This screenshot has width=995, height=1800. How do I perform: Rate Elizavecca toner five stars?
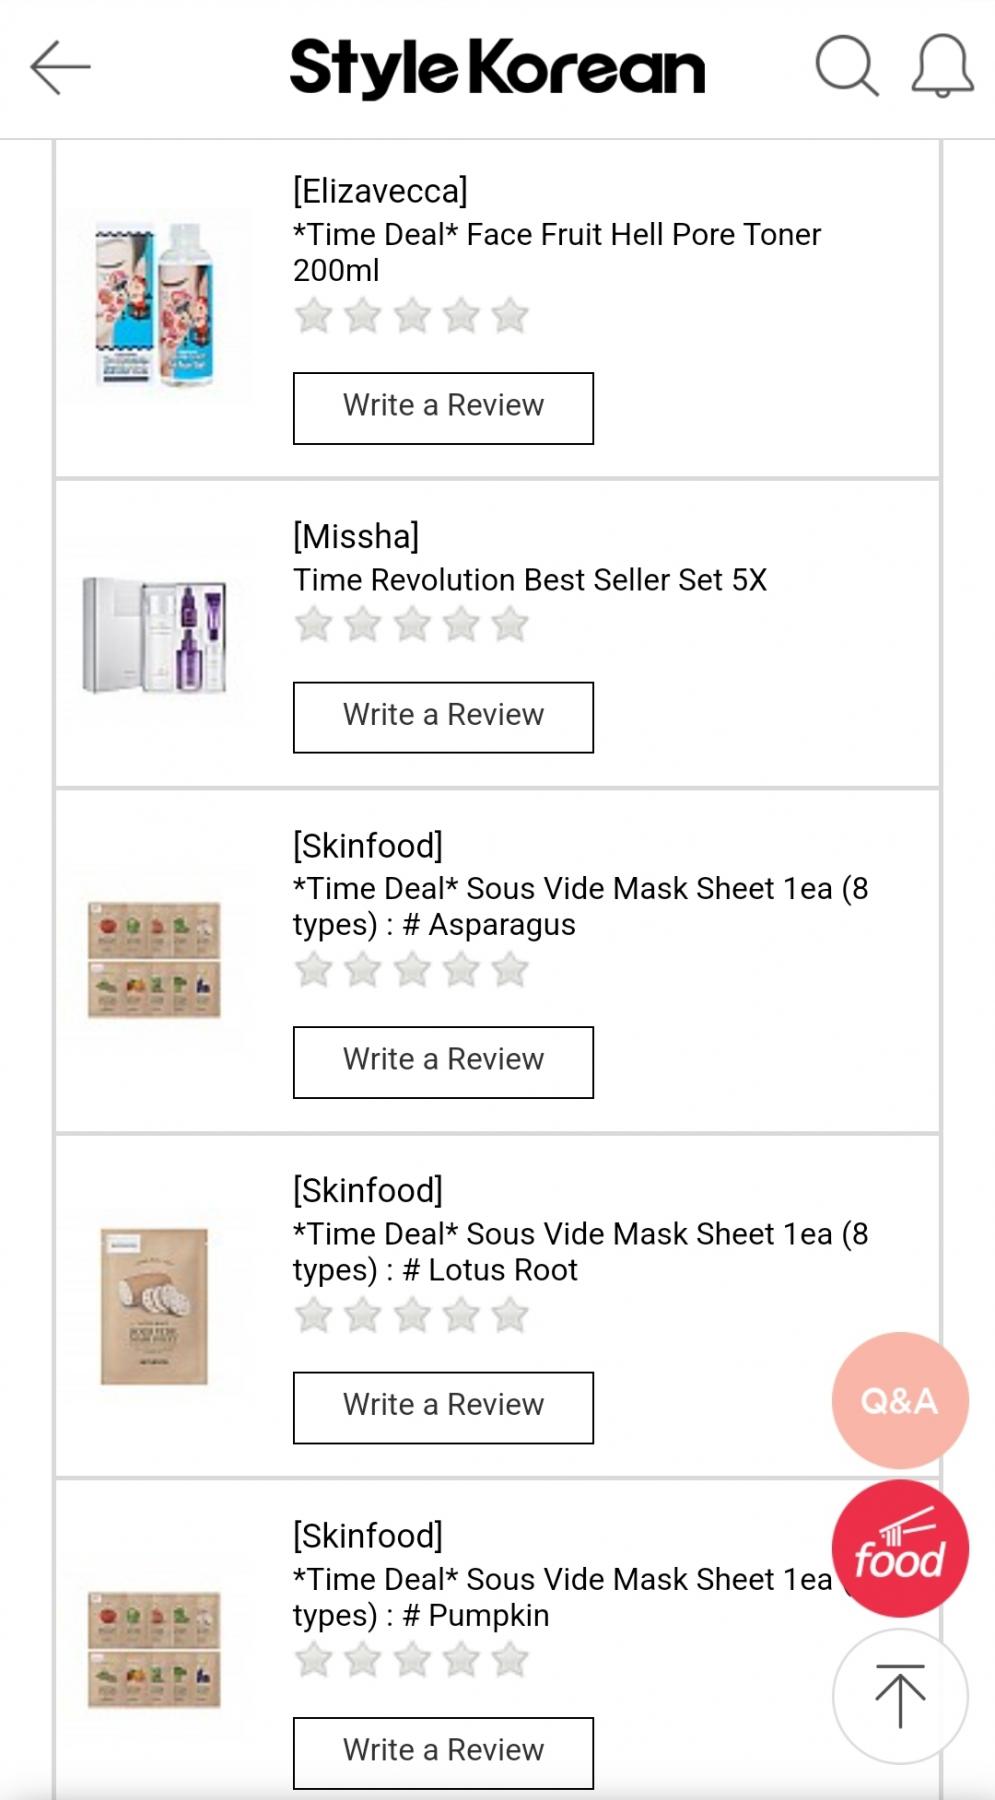[510, 316]
